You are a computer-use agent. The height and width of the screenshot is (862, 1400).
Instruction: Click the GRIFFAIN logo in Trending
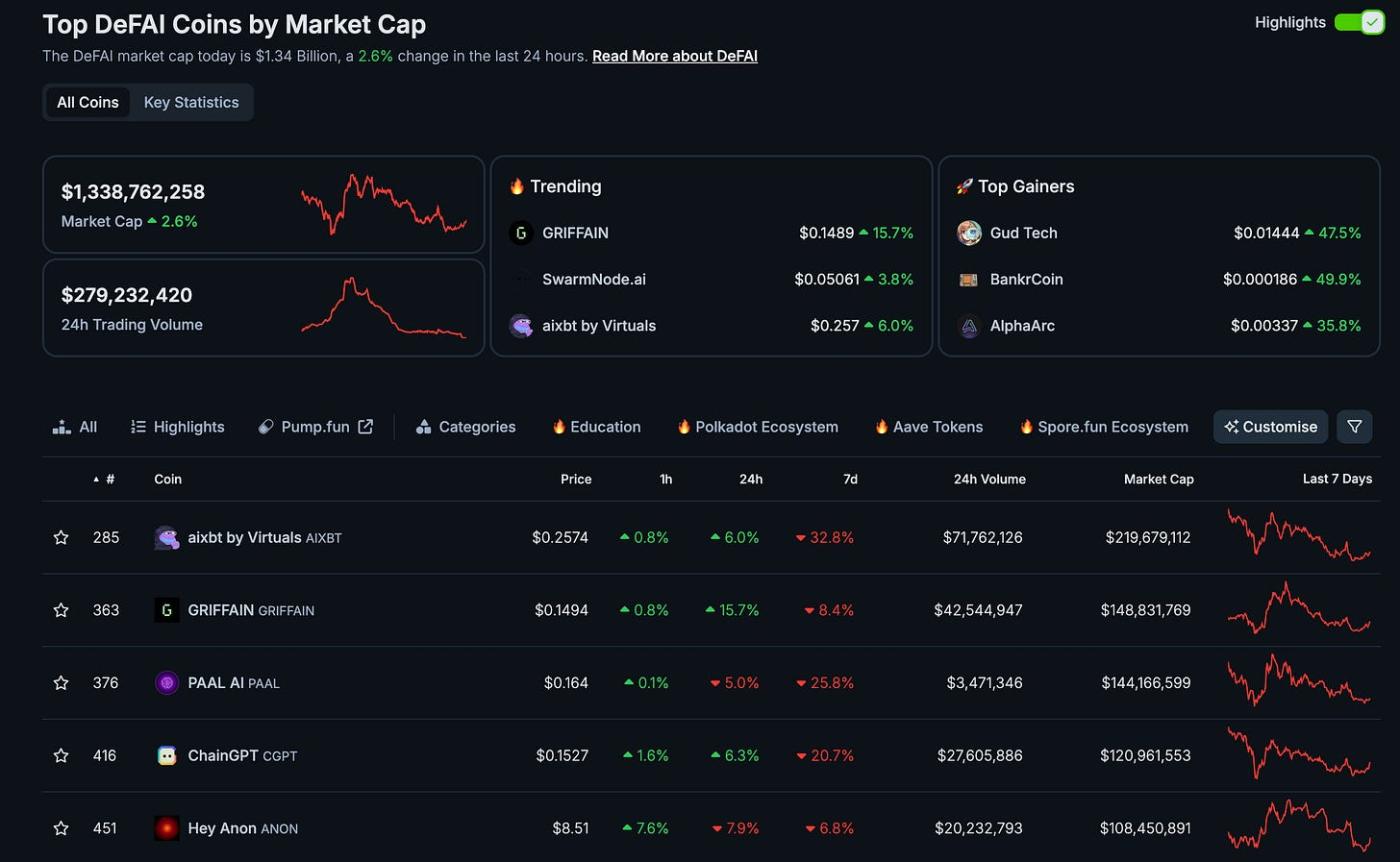pyautogui.click(x=521, y=233)
